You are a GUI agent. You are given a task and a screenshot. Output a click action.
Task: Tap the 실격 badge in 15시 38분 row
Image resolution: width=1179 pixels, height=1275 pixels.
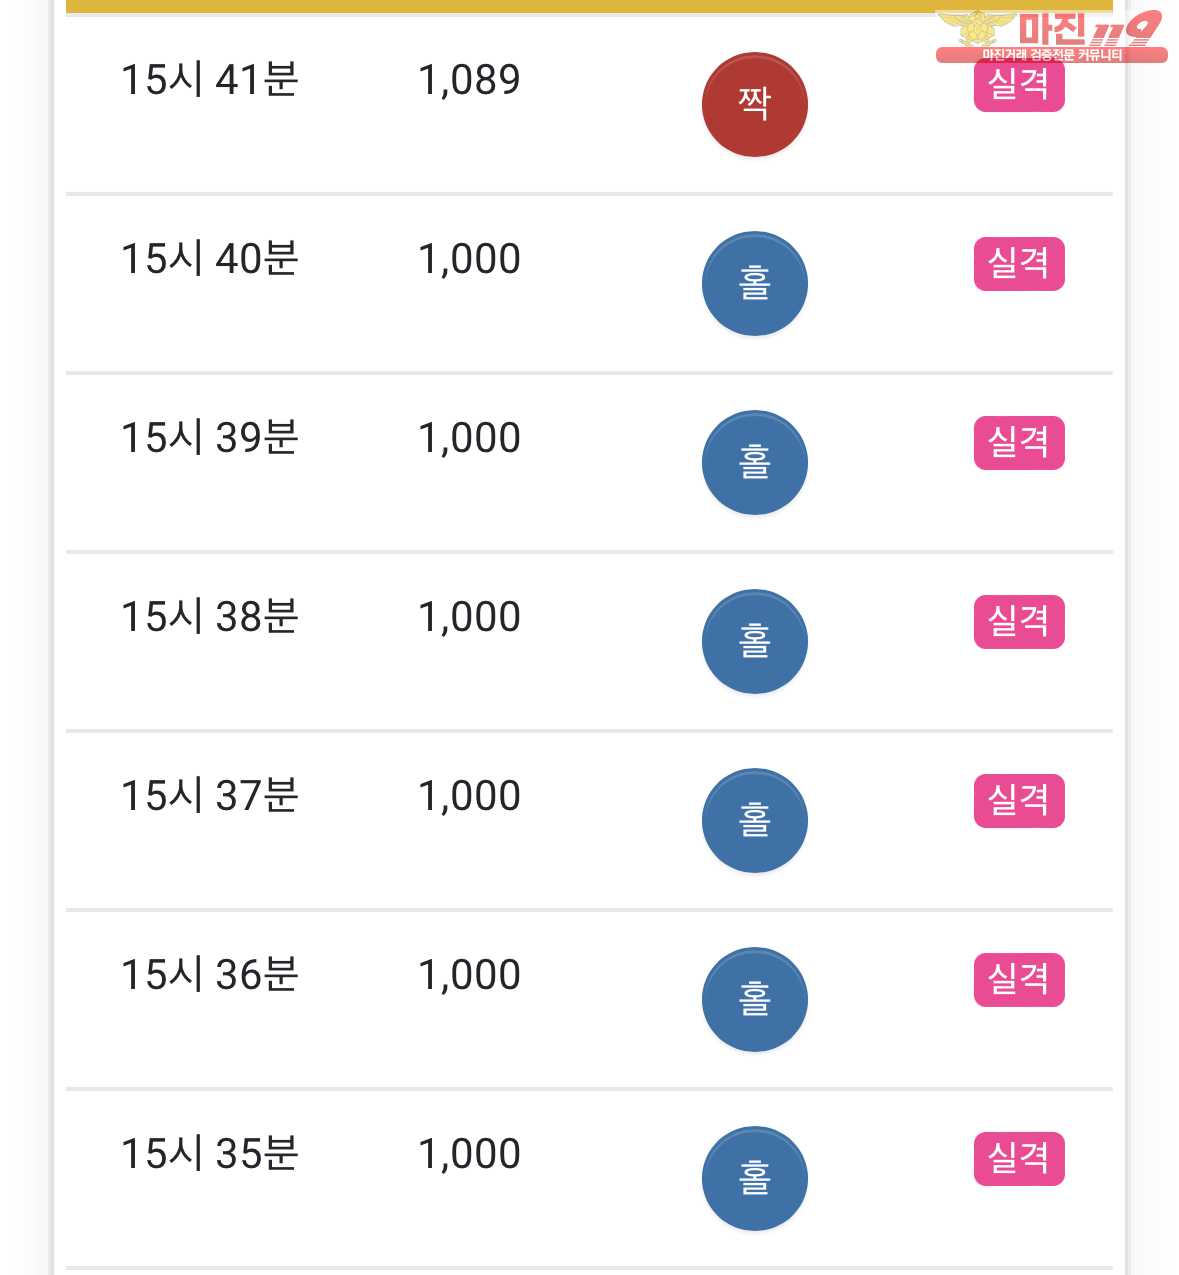click(x=1019, y=622)
